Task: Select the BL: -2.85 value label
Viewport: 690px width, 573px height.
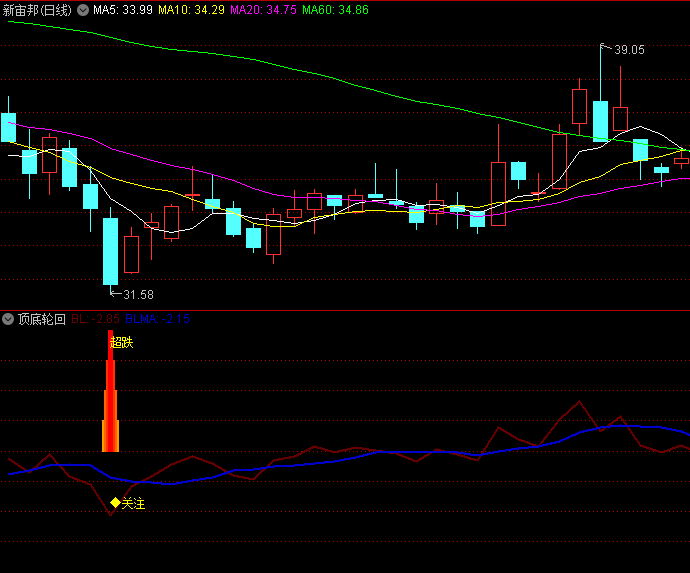Action: click(x=95, y=319)
